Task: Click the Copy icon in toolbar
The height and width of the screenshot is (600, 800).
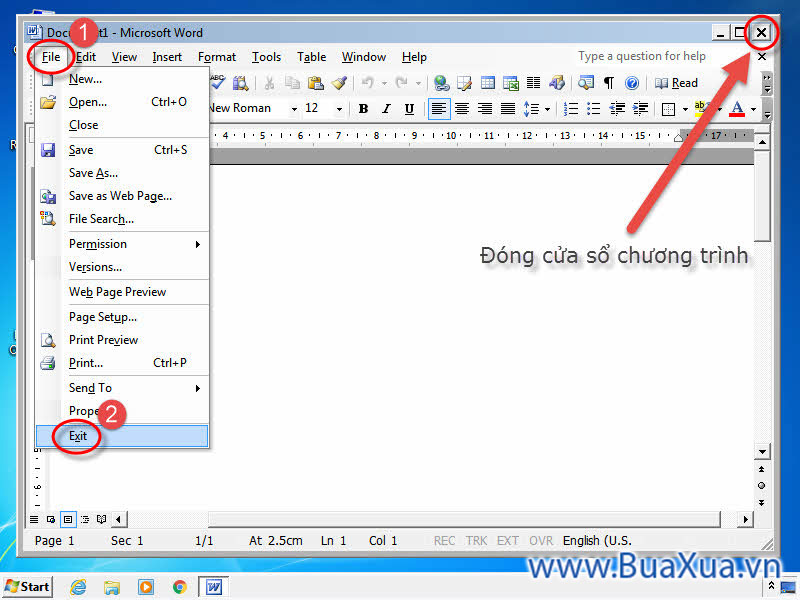Action: (292, 83)
